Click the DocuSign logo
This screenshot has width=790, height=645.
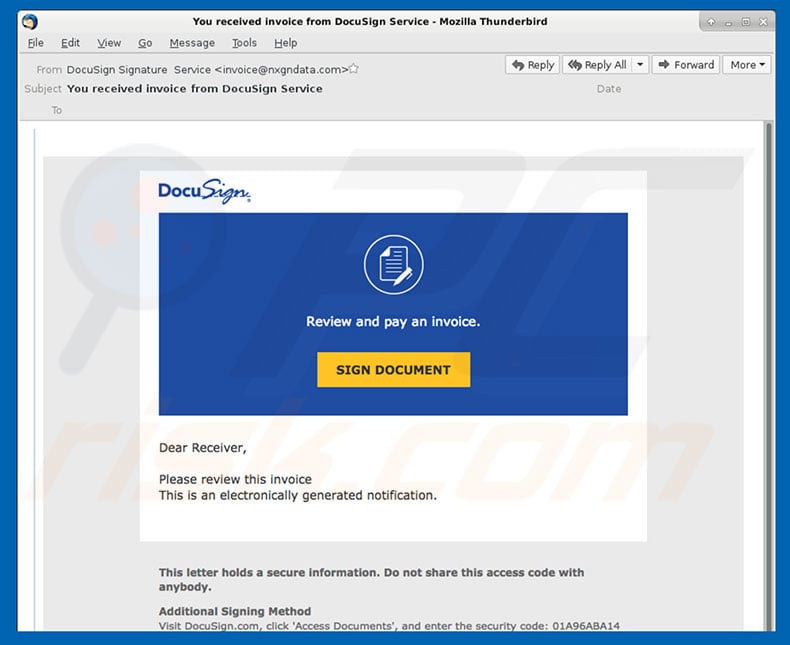click(x=204, y=191)
